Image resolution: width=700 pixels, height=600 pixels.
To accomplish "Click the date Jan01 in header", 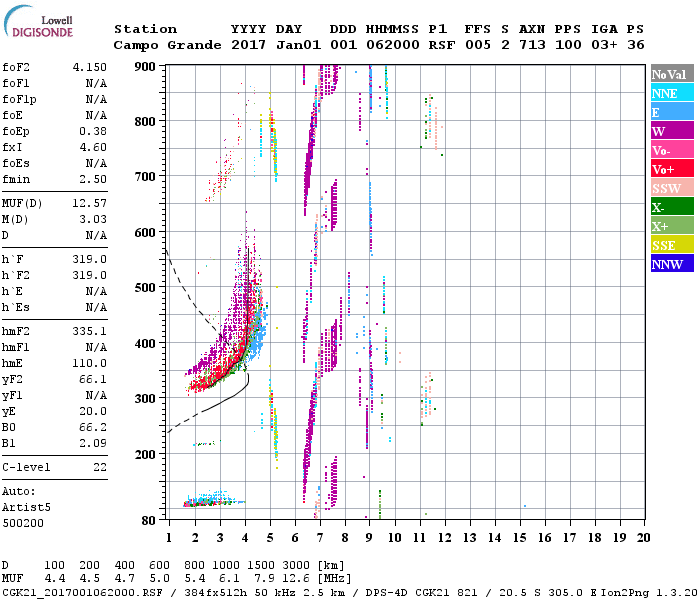I will pos(298,45).
